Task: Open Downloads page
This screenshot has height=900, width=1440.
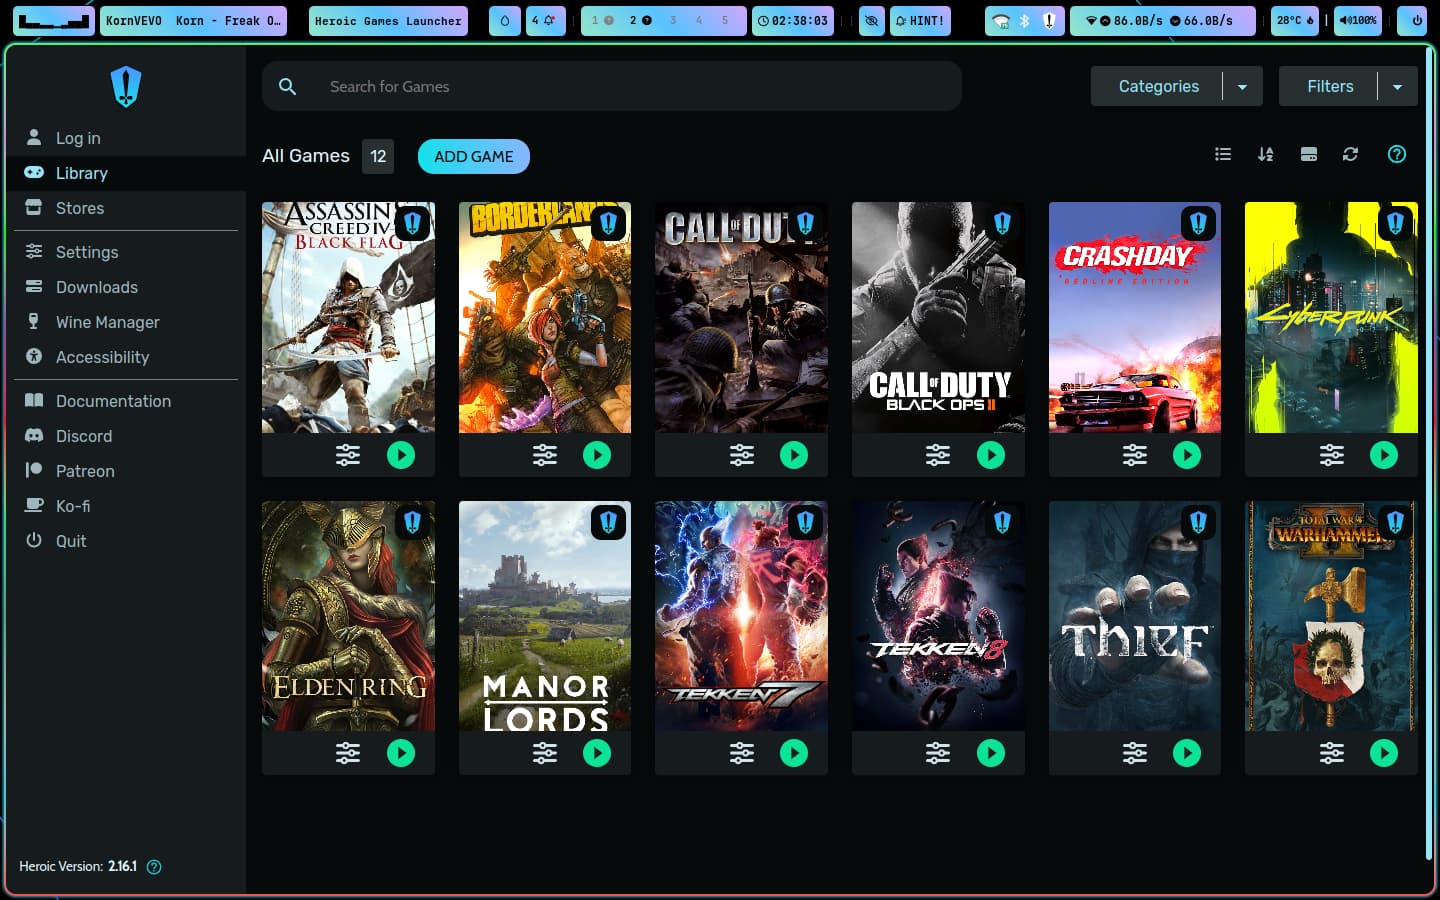Action: (x=126, y=287)
